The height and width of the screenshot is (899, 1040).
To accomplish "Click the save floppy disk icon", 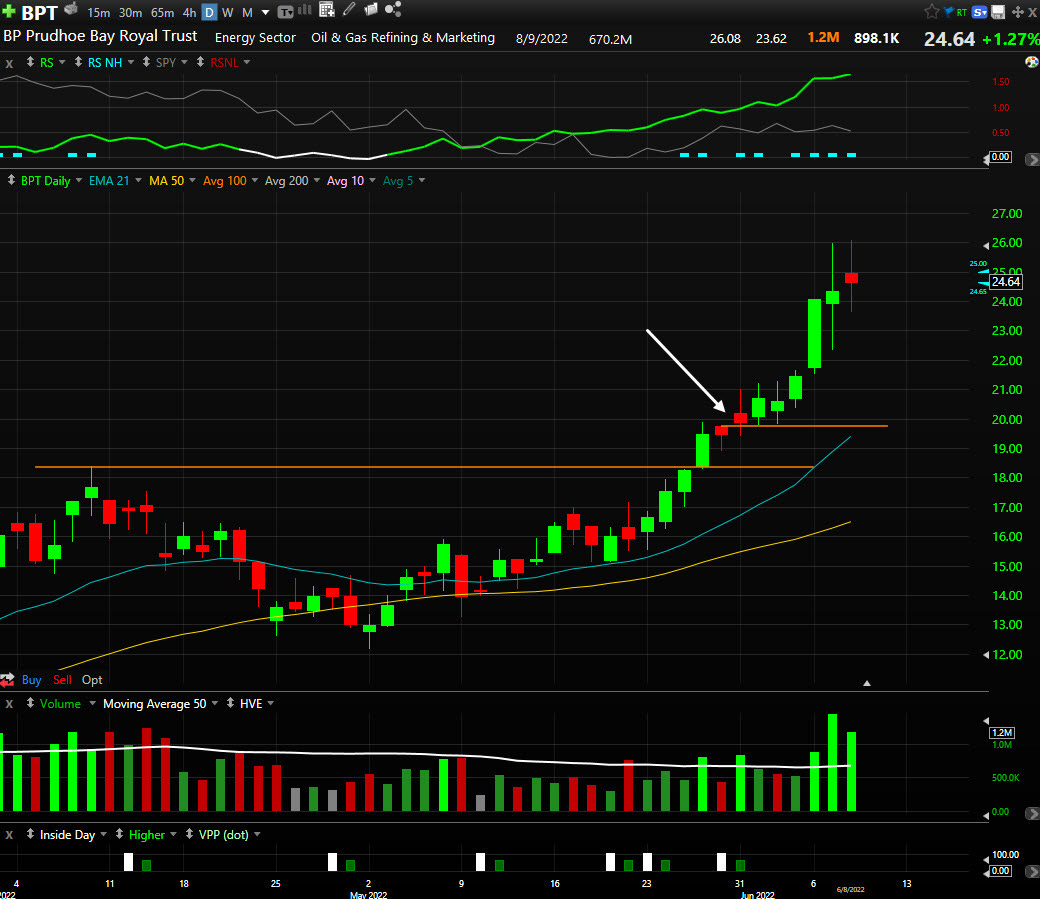I will pyautogui.click(x=998, y=12).
